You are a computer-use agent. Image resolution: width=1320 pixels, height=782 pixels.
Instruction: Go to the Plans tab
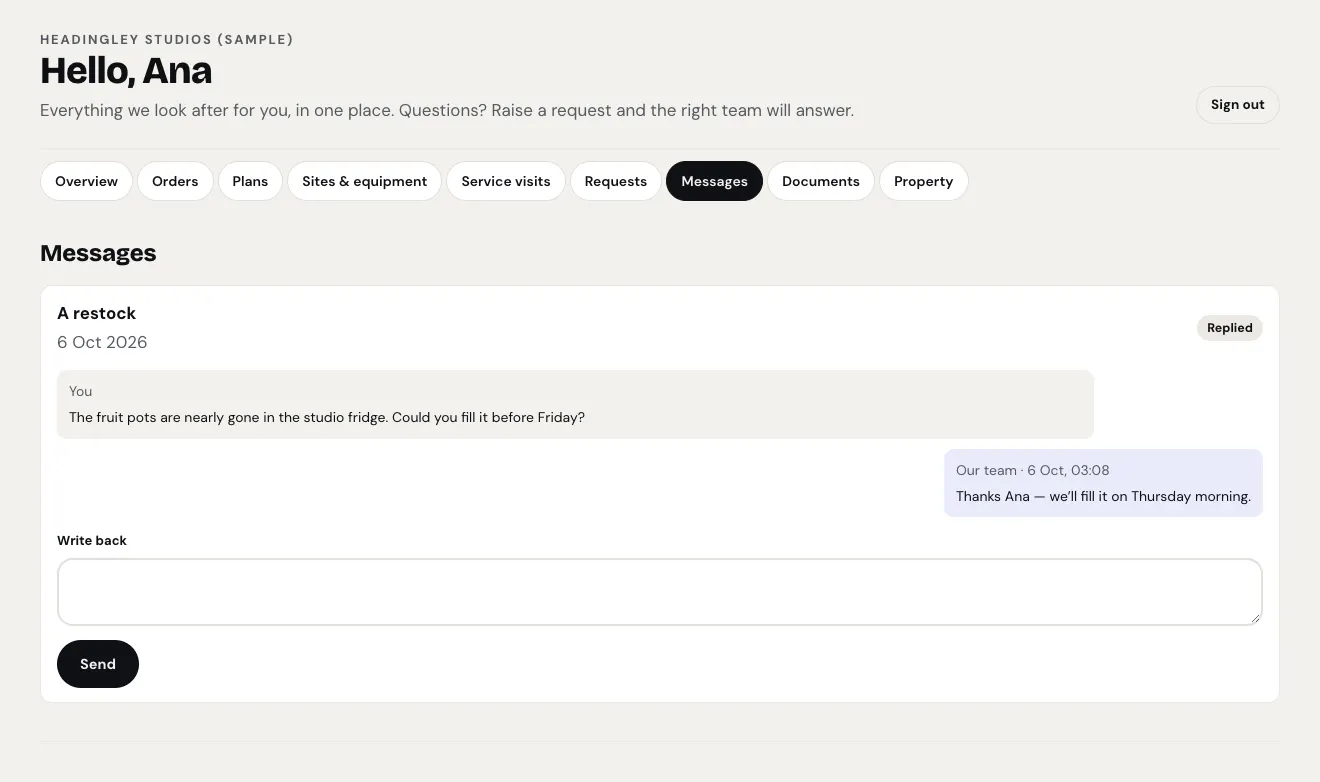pyautogui.click(x=250, y=181)
